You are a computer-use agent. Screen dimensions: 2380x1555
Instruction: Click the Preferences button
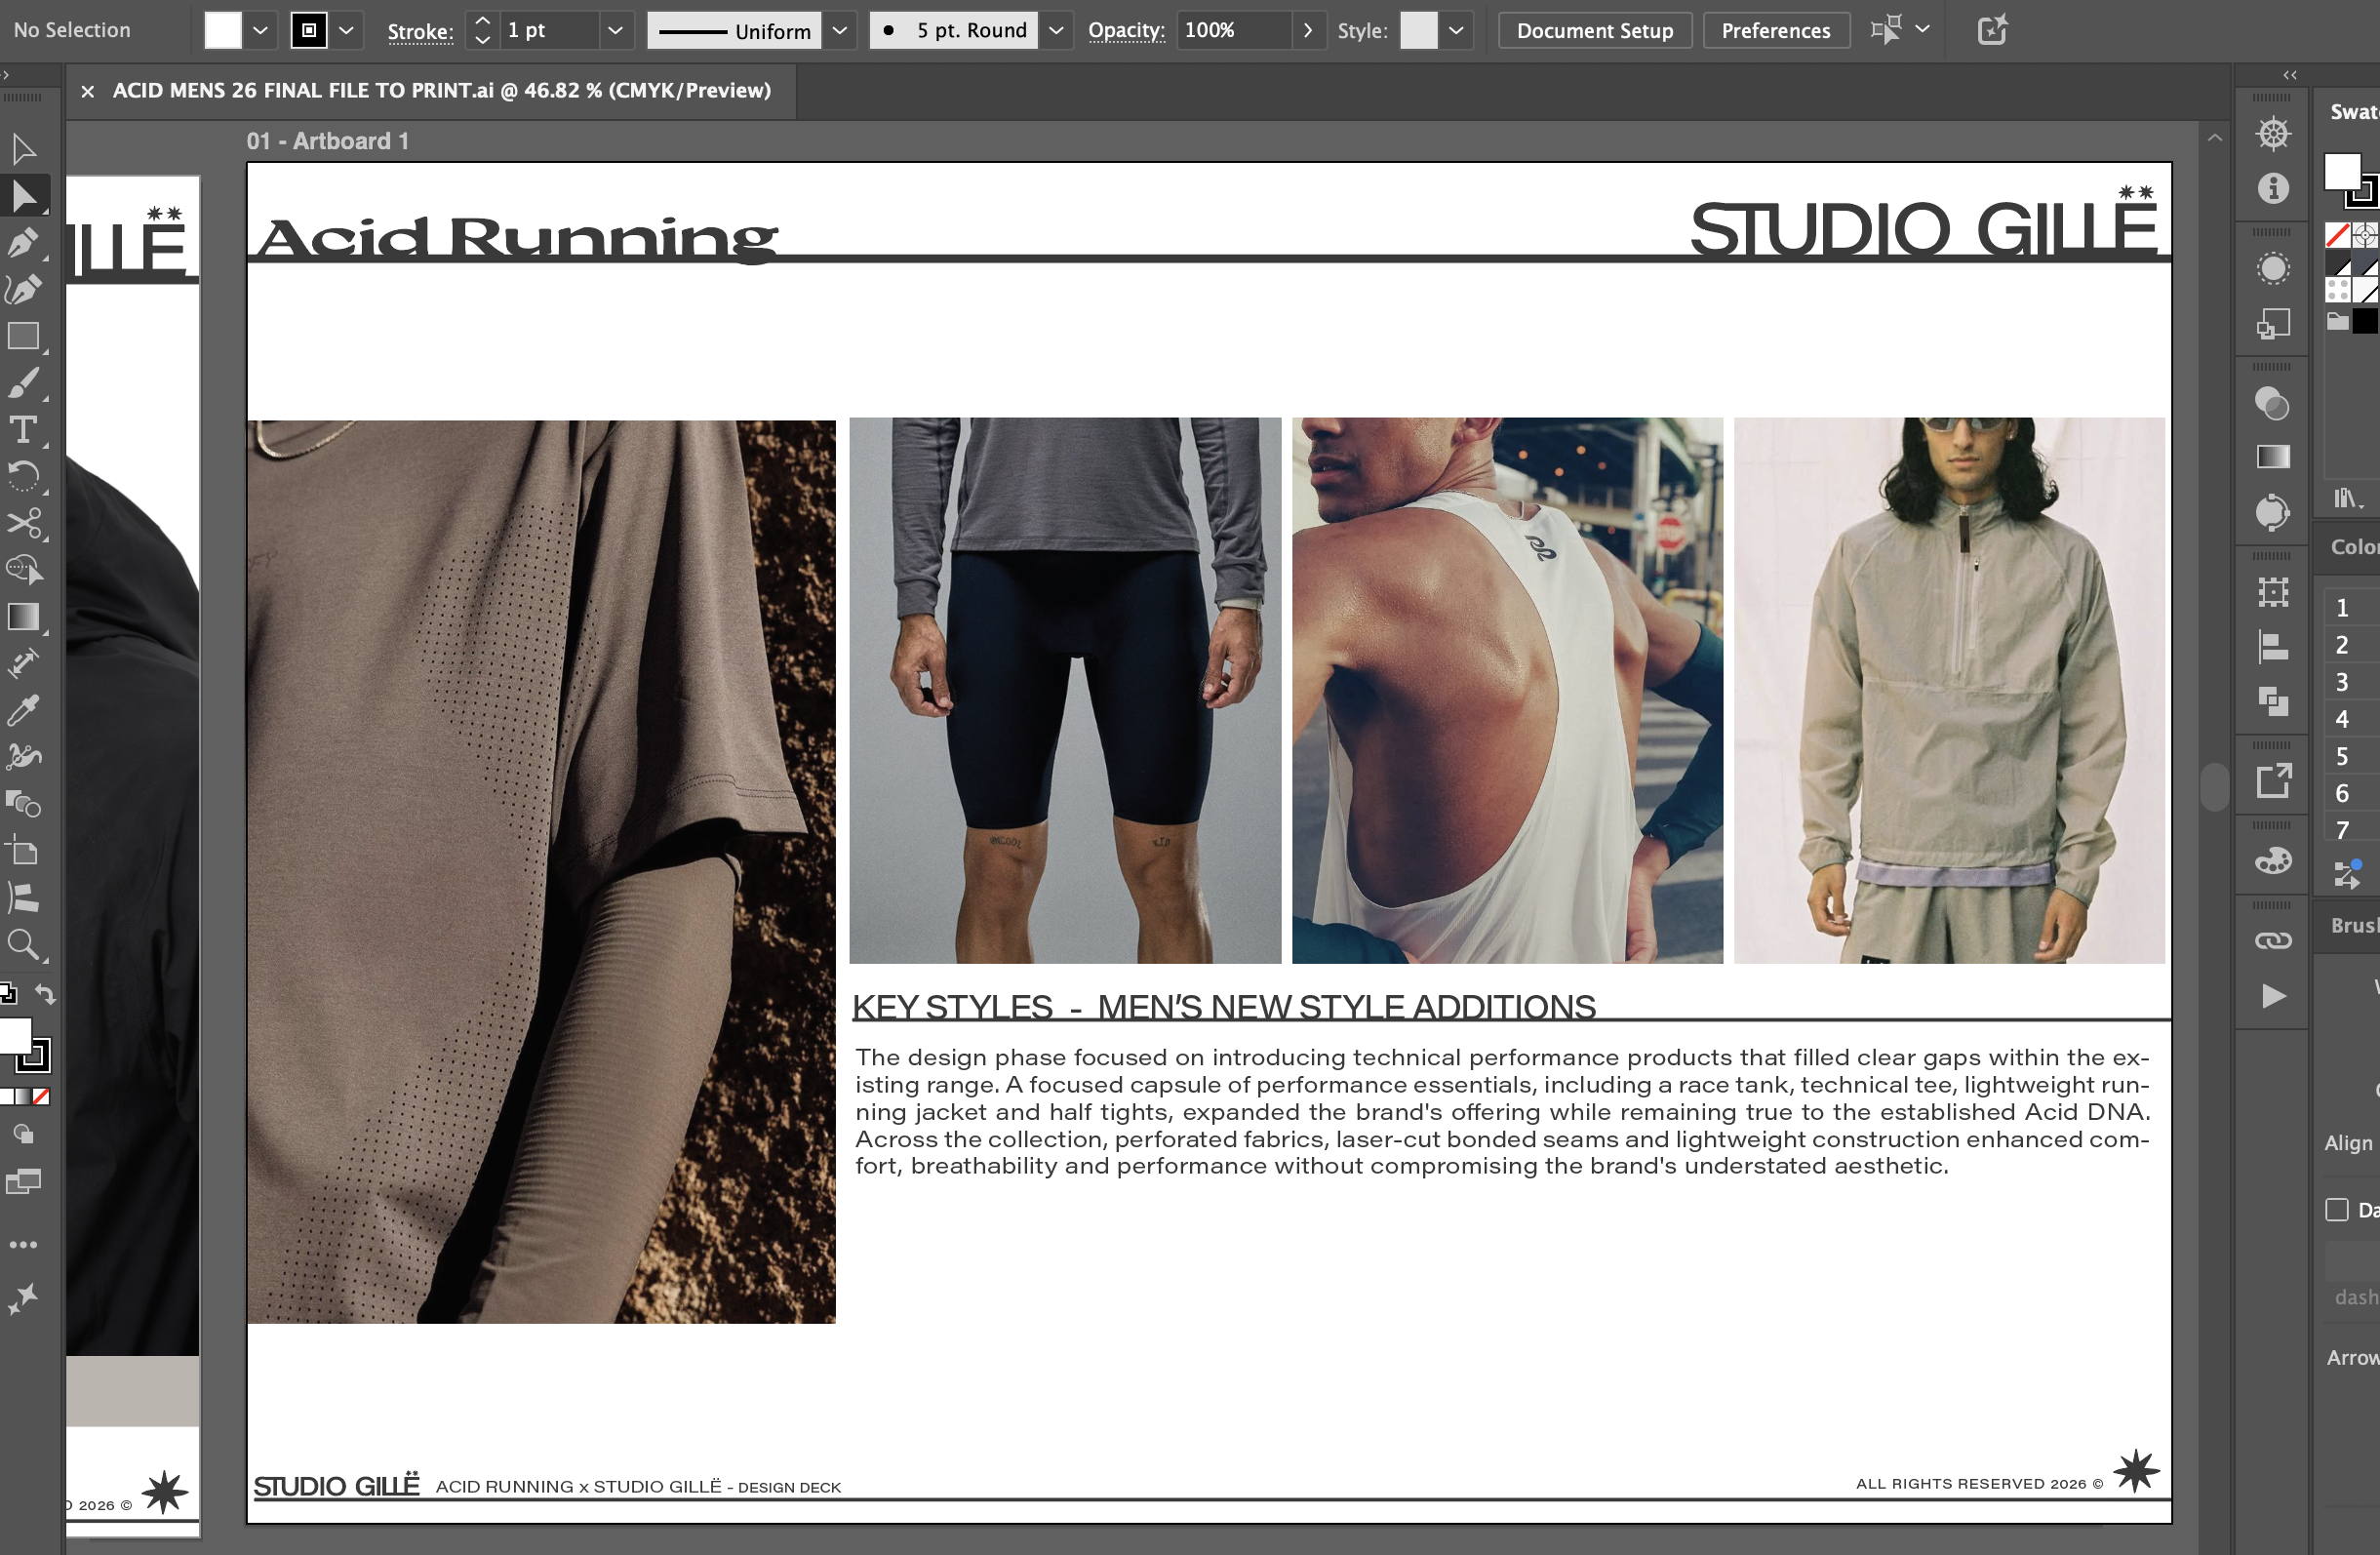click(1776, 30)
